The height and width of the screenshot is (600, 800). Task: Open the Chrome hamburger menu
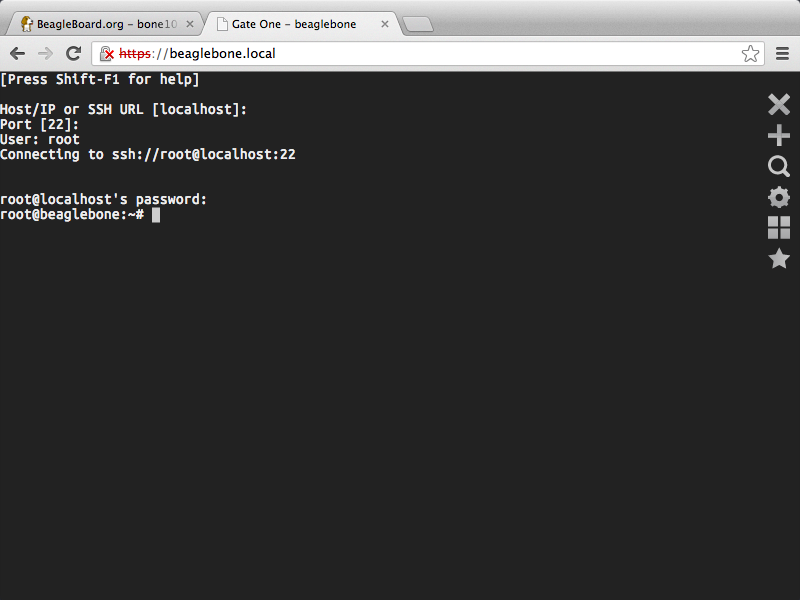[782, 54]
